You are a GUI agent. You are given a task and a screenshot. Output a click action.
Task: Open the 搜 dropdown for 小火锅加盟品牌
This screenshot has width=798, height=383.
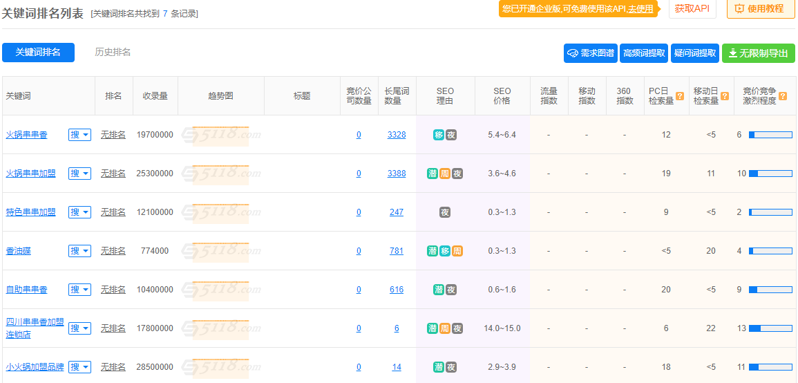point(80,367)
